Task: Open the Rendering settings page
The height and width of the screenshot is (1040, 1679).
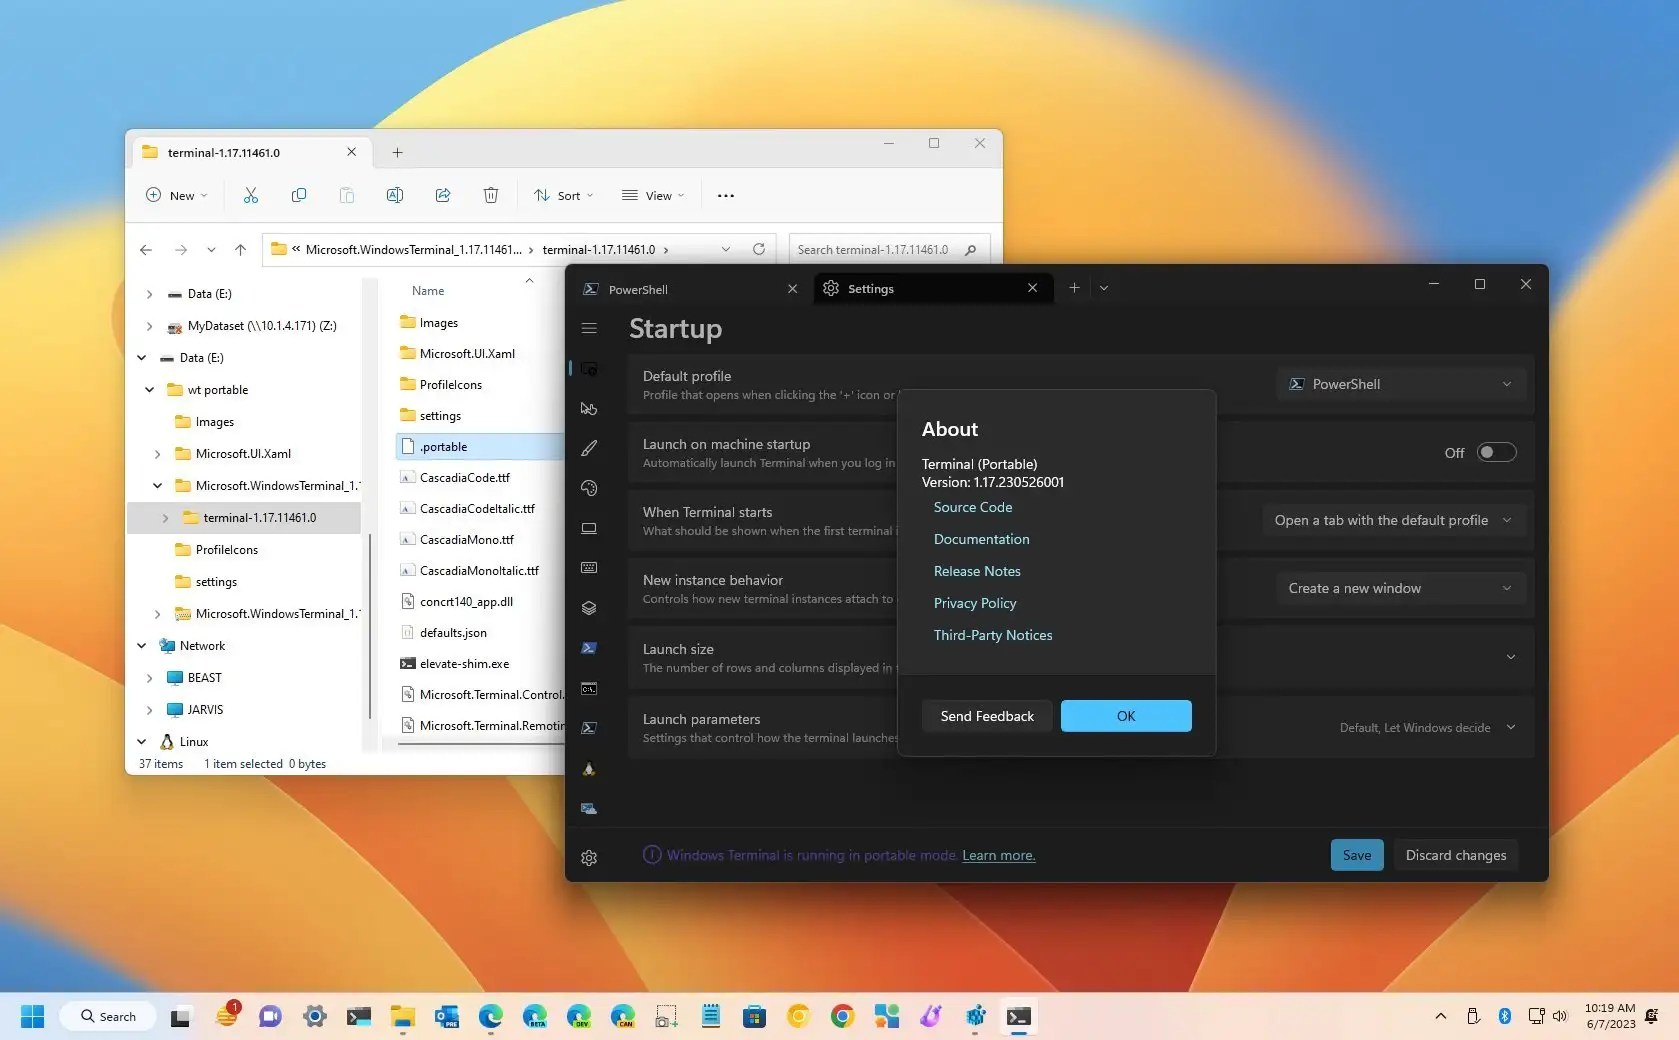Action: coord(589,528)
